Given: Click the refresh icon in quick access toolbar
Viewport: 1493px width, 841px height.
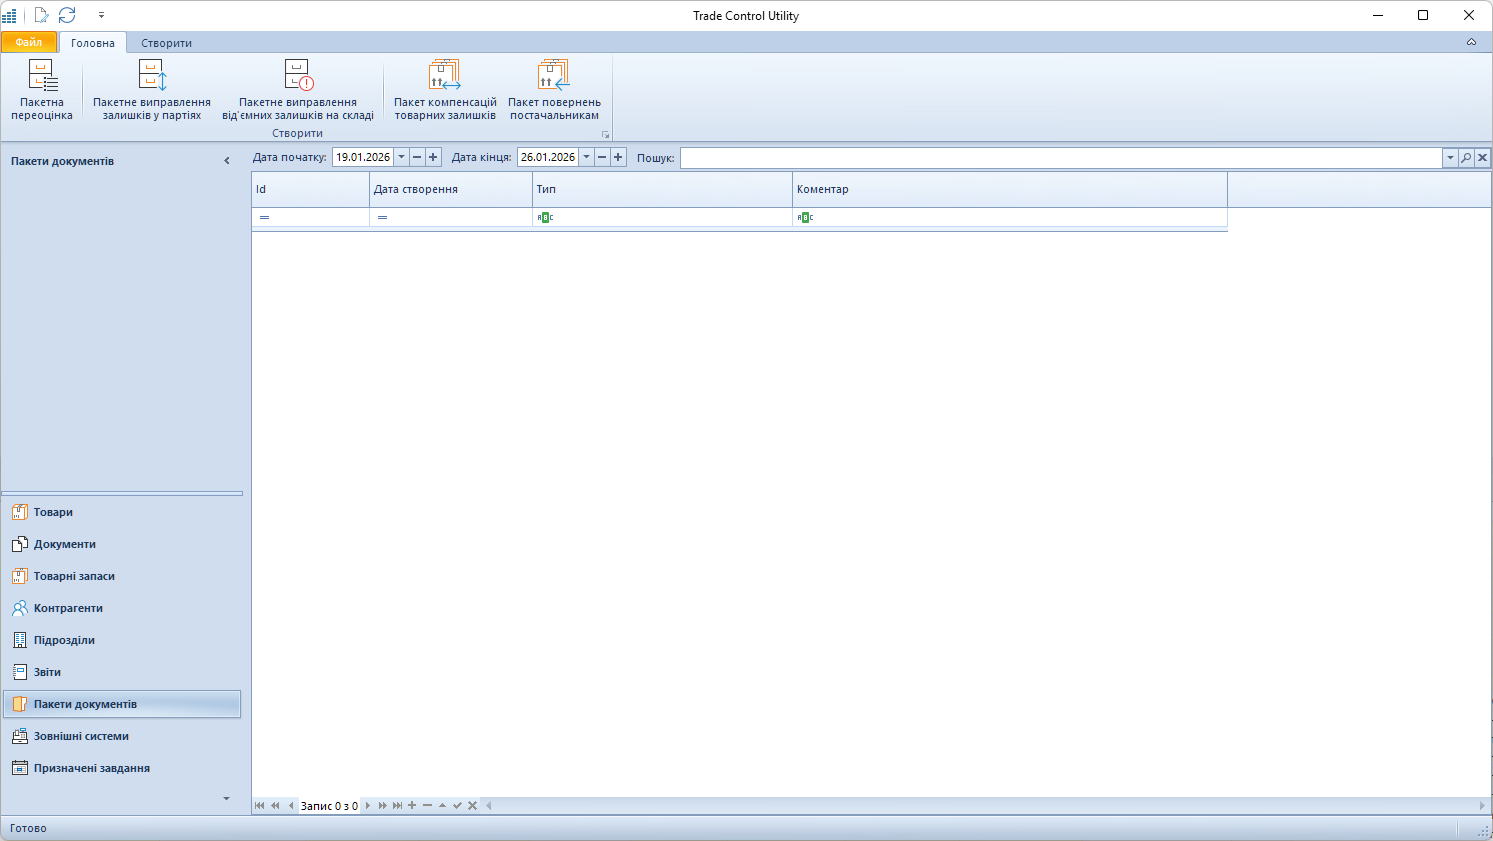Looking at the screenshot, I should (x=67, y=15).
